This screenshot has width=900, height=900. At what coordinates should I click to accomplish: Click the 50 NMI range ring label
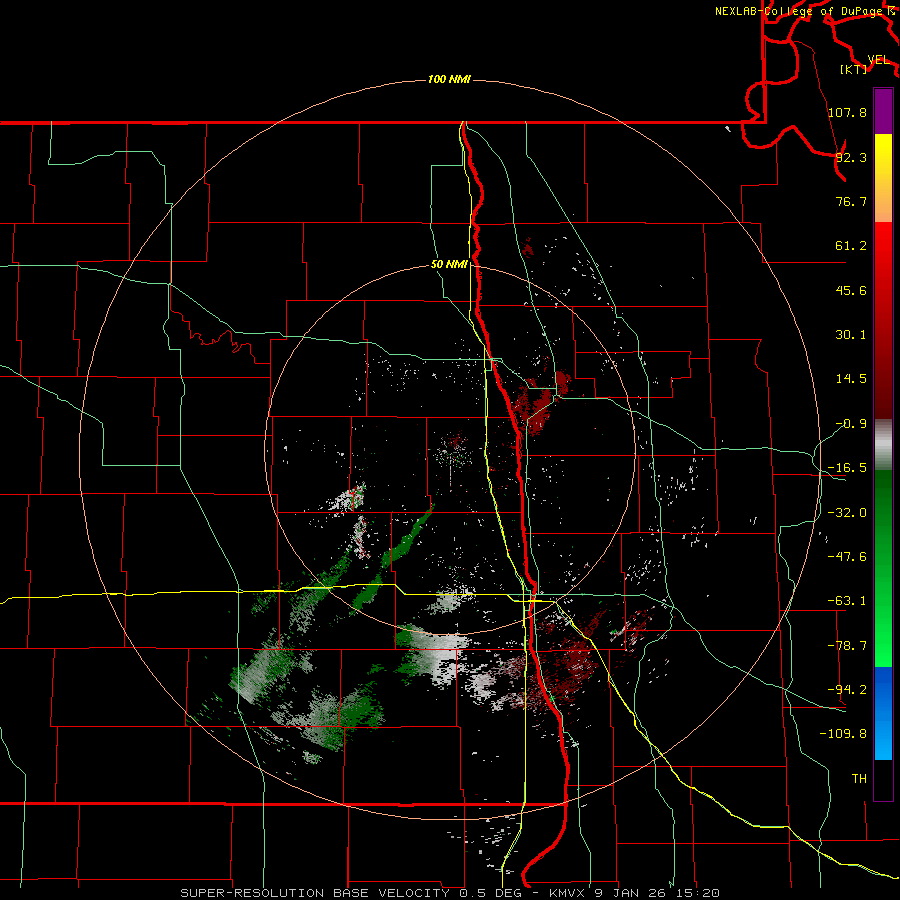click(x=449, y=265)
